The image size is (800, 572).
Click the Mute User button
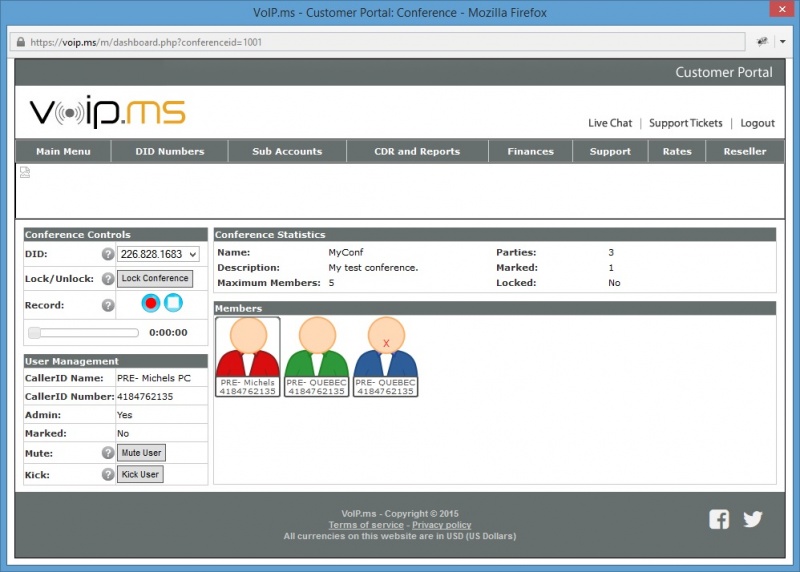(141, 453)
